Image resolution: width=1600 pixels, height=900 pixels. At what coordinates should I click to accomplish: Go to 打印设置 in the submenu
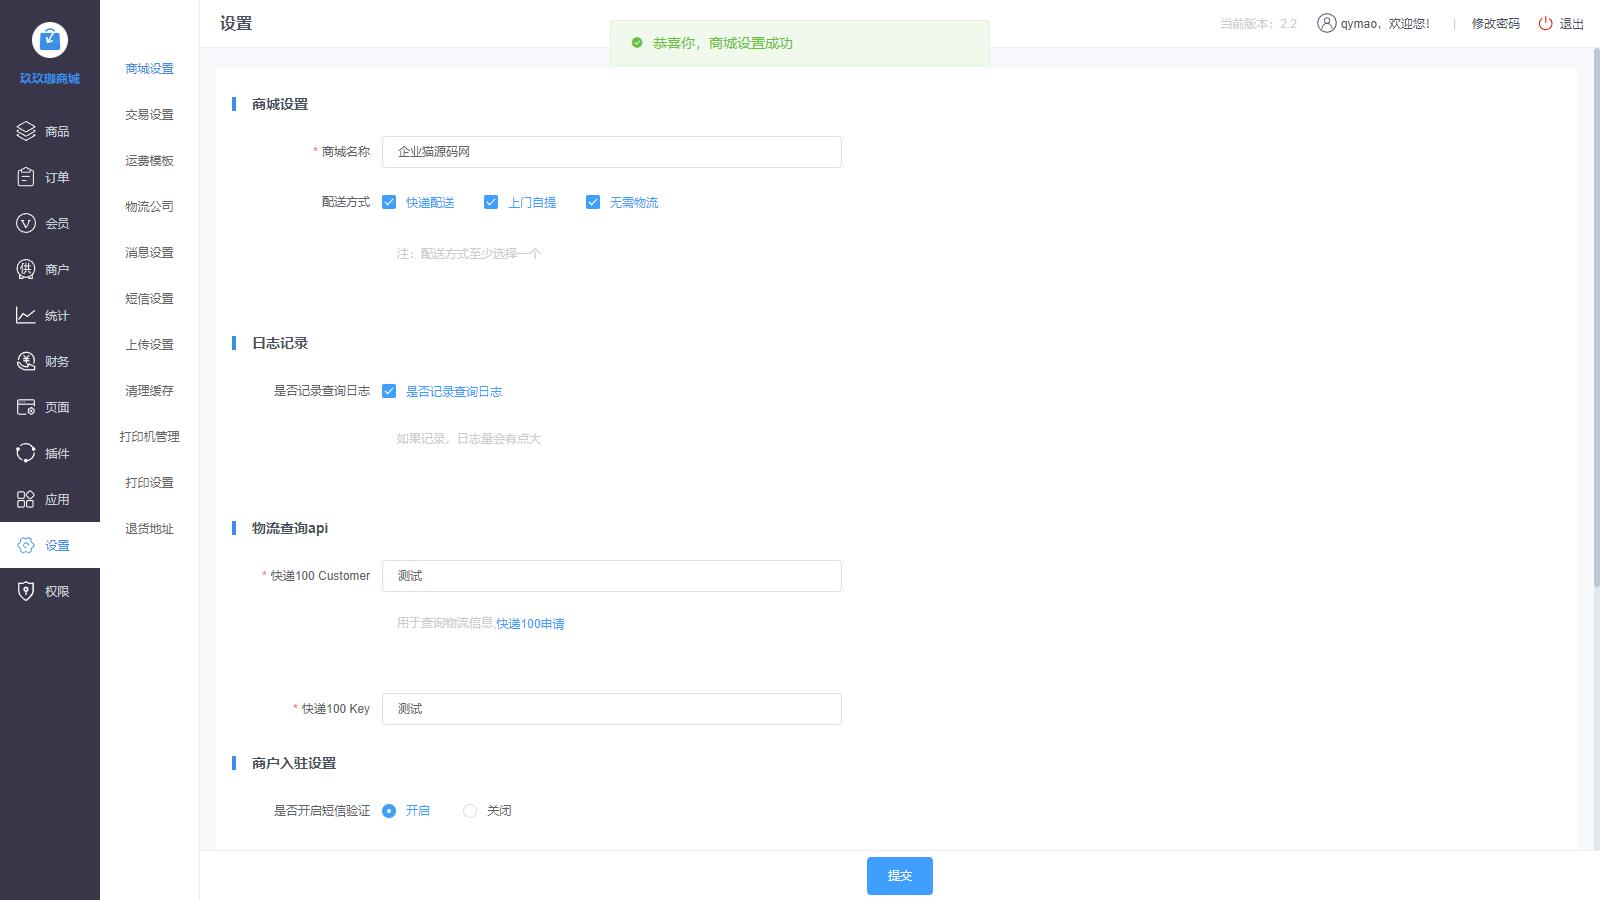pyautogui.click(x=149, y=483)
